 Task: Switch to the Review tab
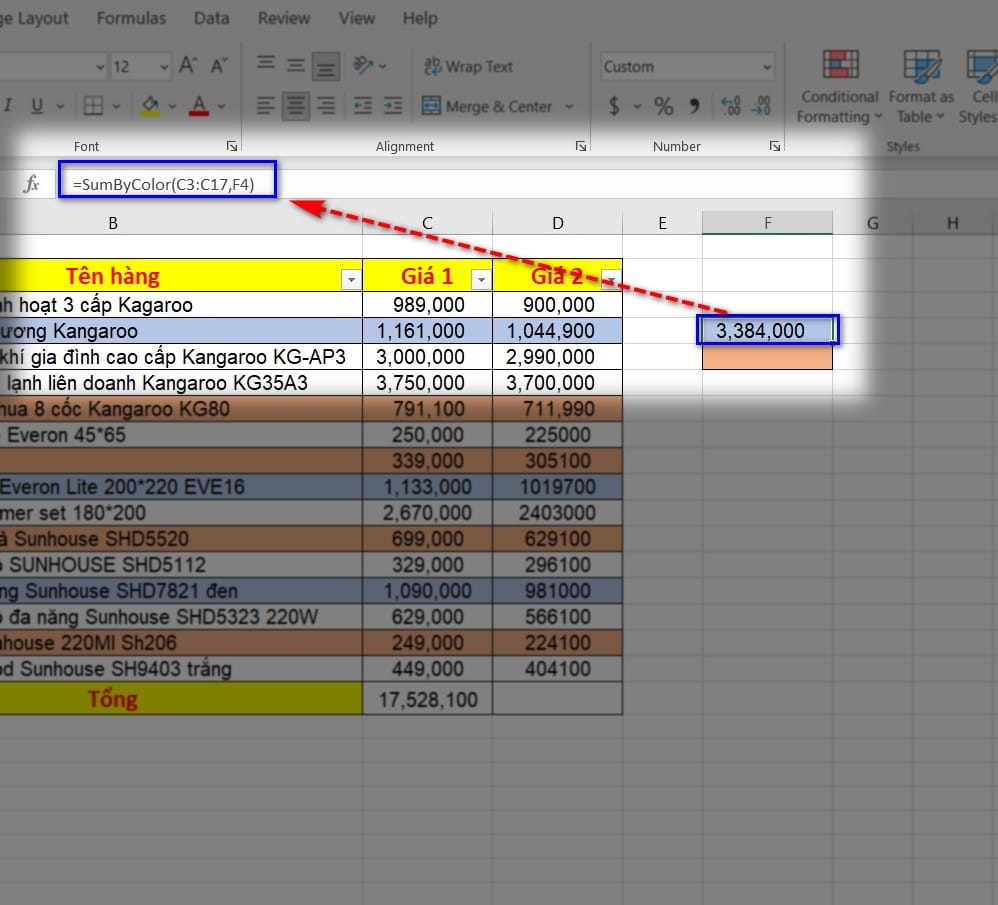(283, 18)
